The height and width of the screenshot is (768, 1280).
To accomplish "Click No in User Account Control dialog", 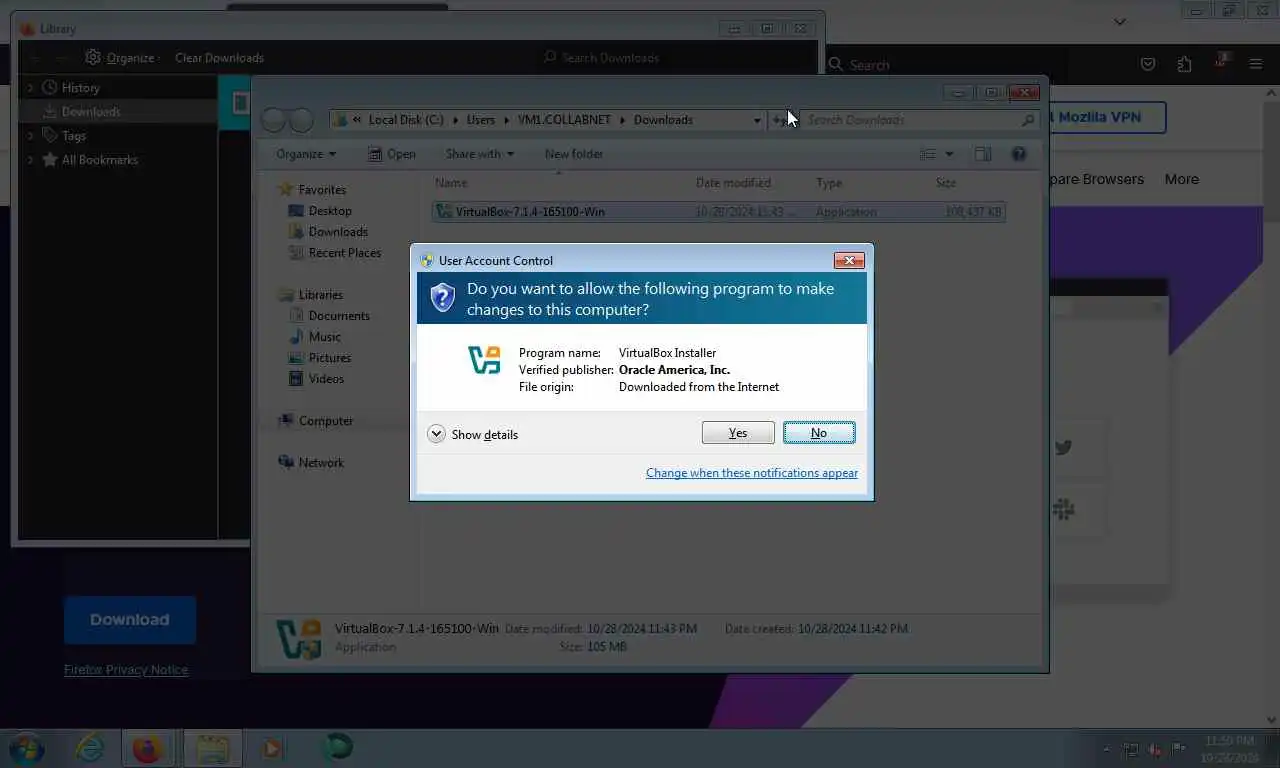I will point(819,433).
